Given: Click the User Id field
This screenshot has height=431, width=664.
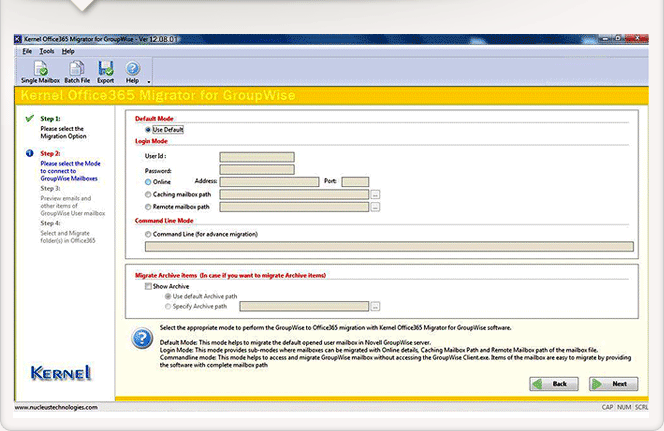Looking at the screenshot, I should 257,157.
